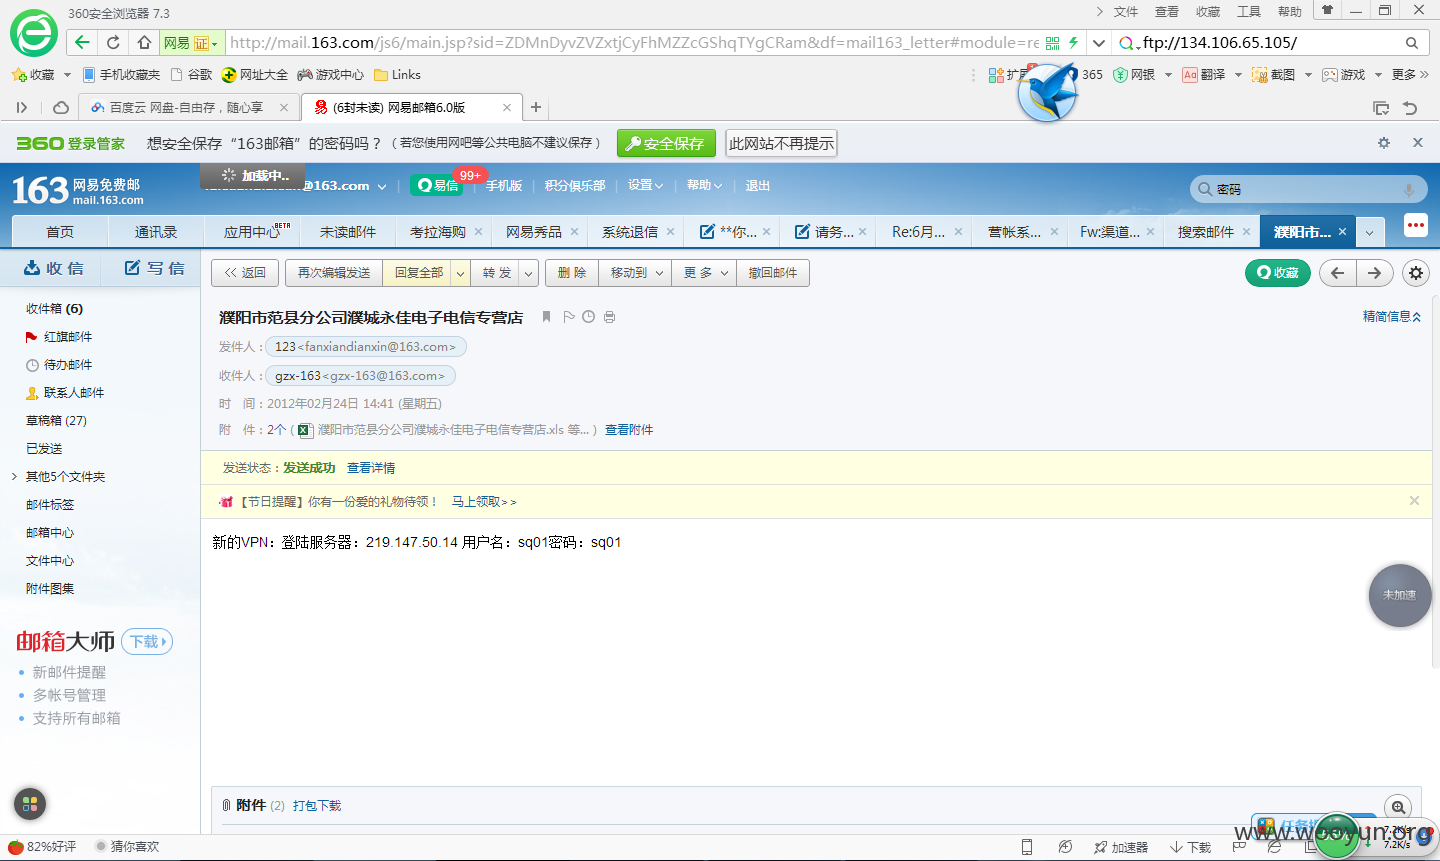Click 返回 button in mail toolbar

tap(245, 273)
